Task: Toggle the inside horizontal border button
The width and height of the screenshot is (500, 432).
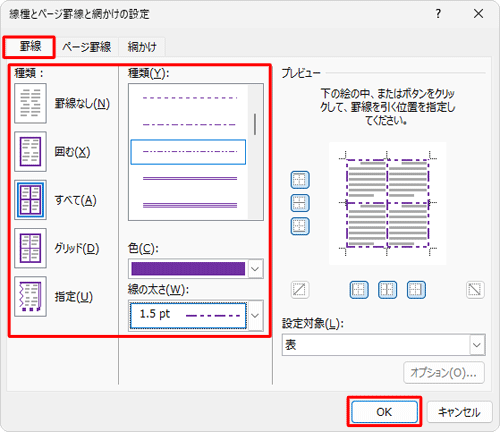Action: point(300,203)
